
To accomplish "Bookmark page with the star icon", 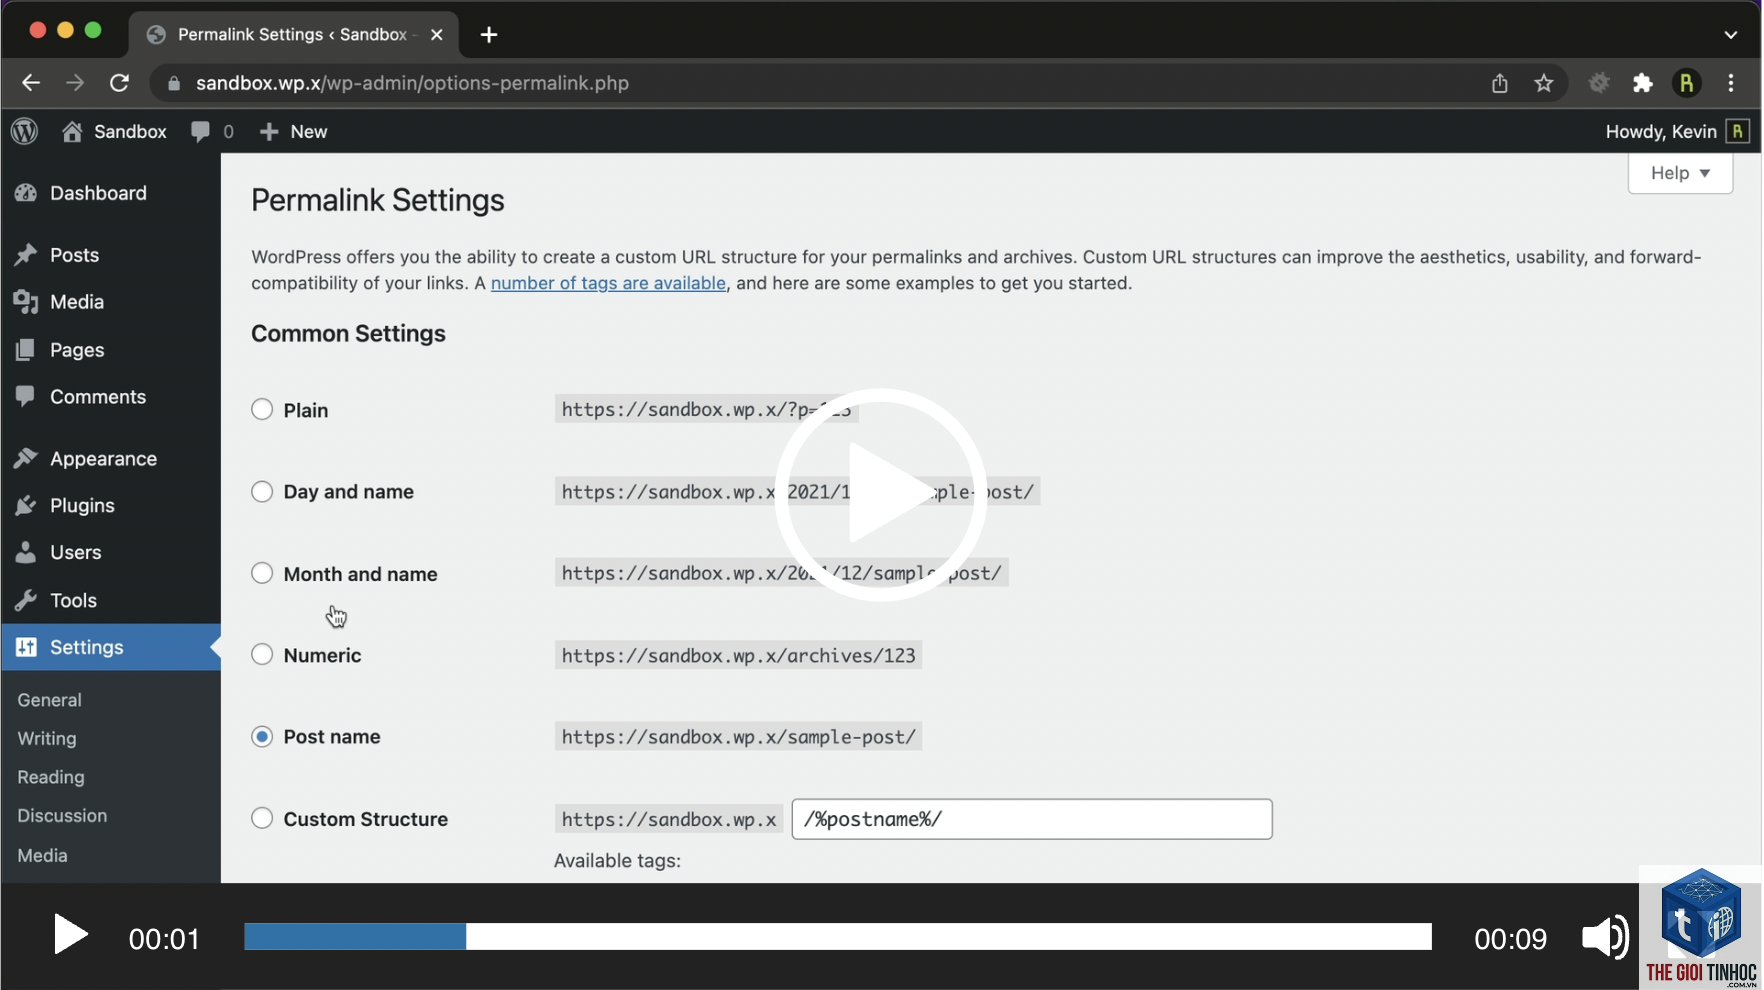I will click(1544, 83).
